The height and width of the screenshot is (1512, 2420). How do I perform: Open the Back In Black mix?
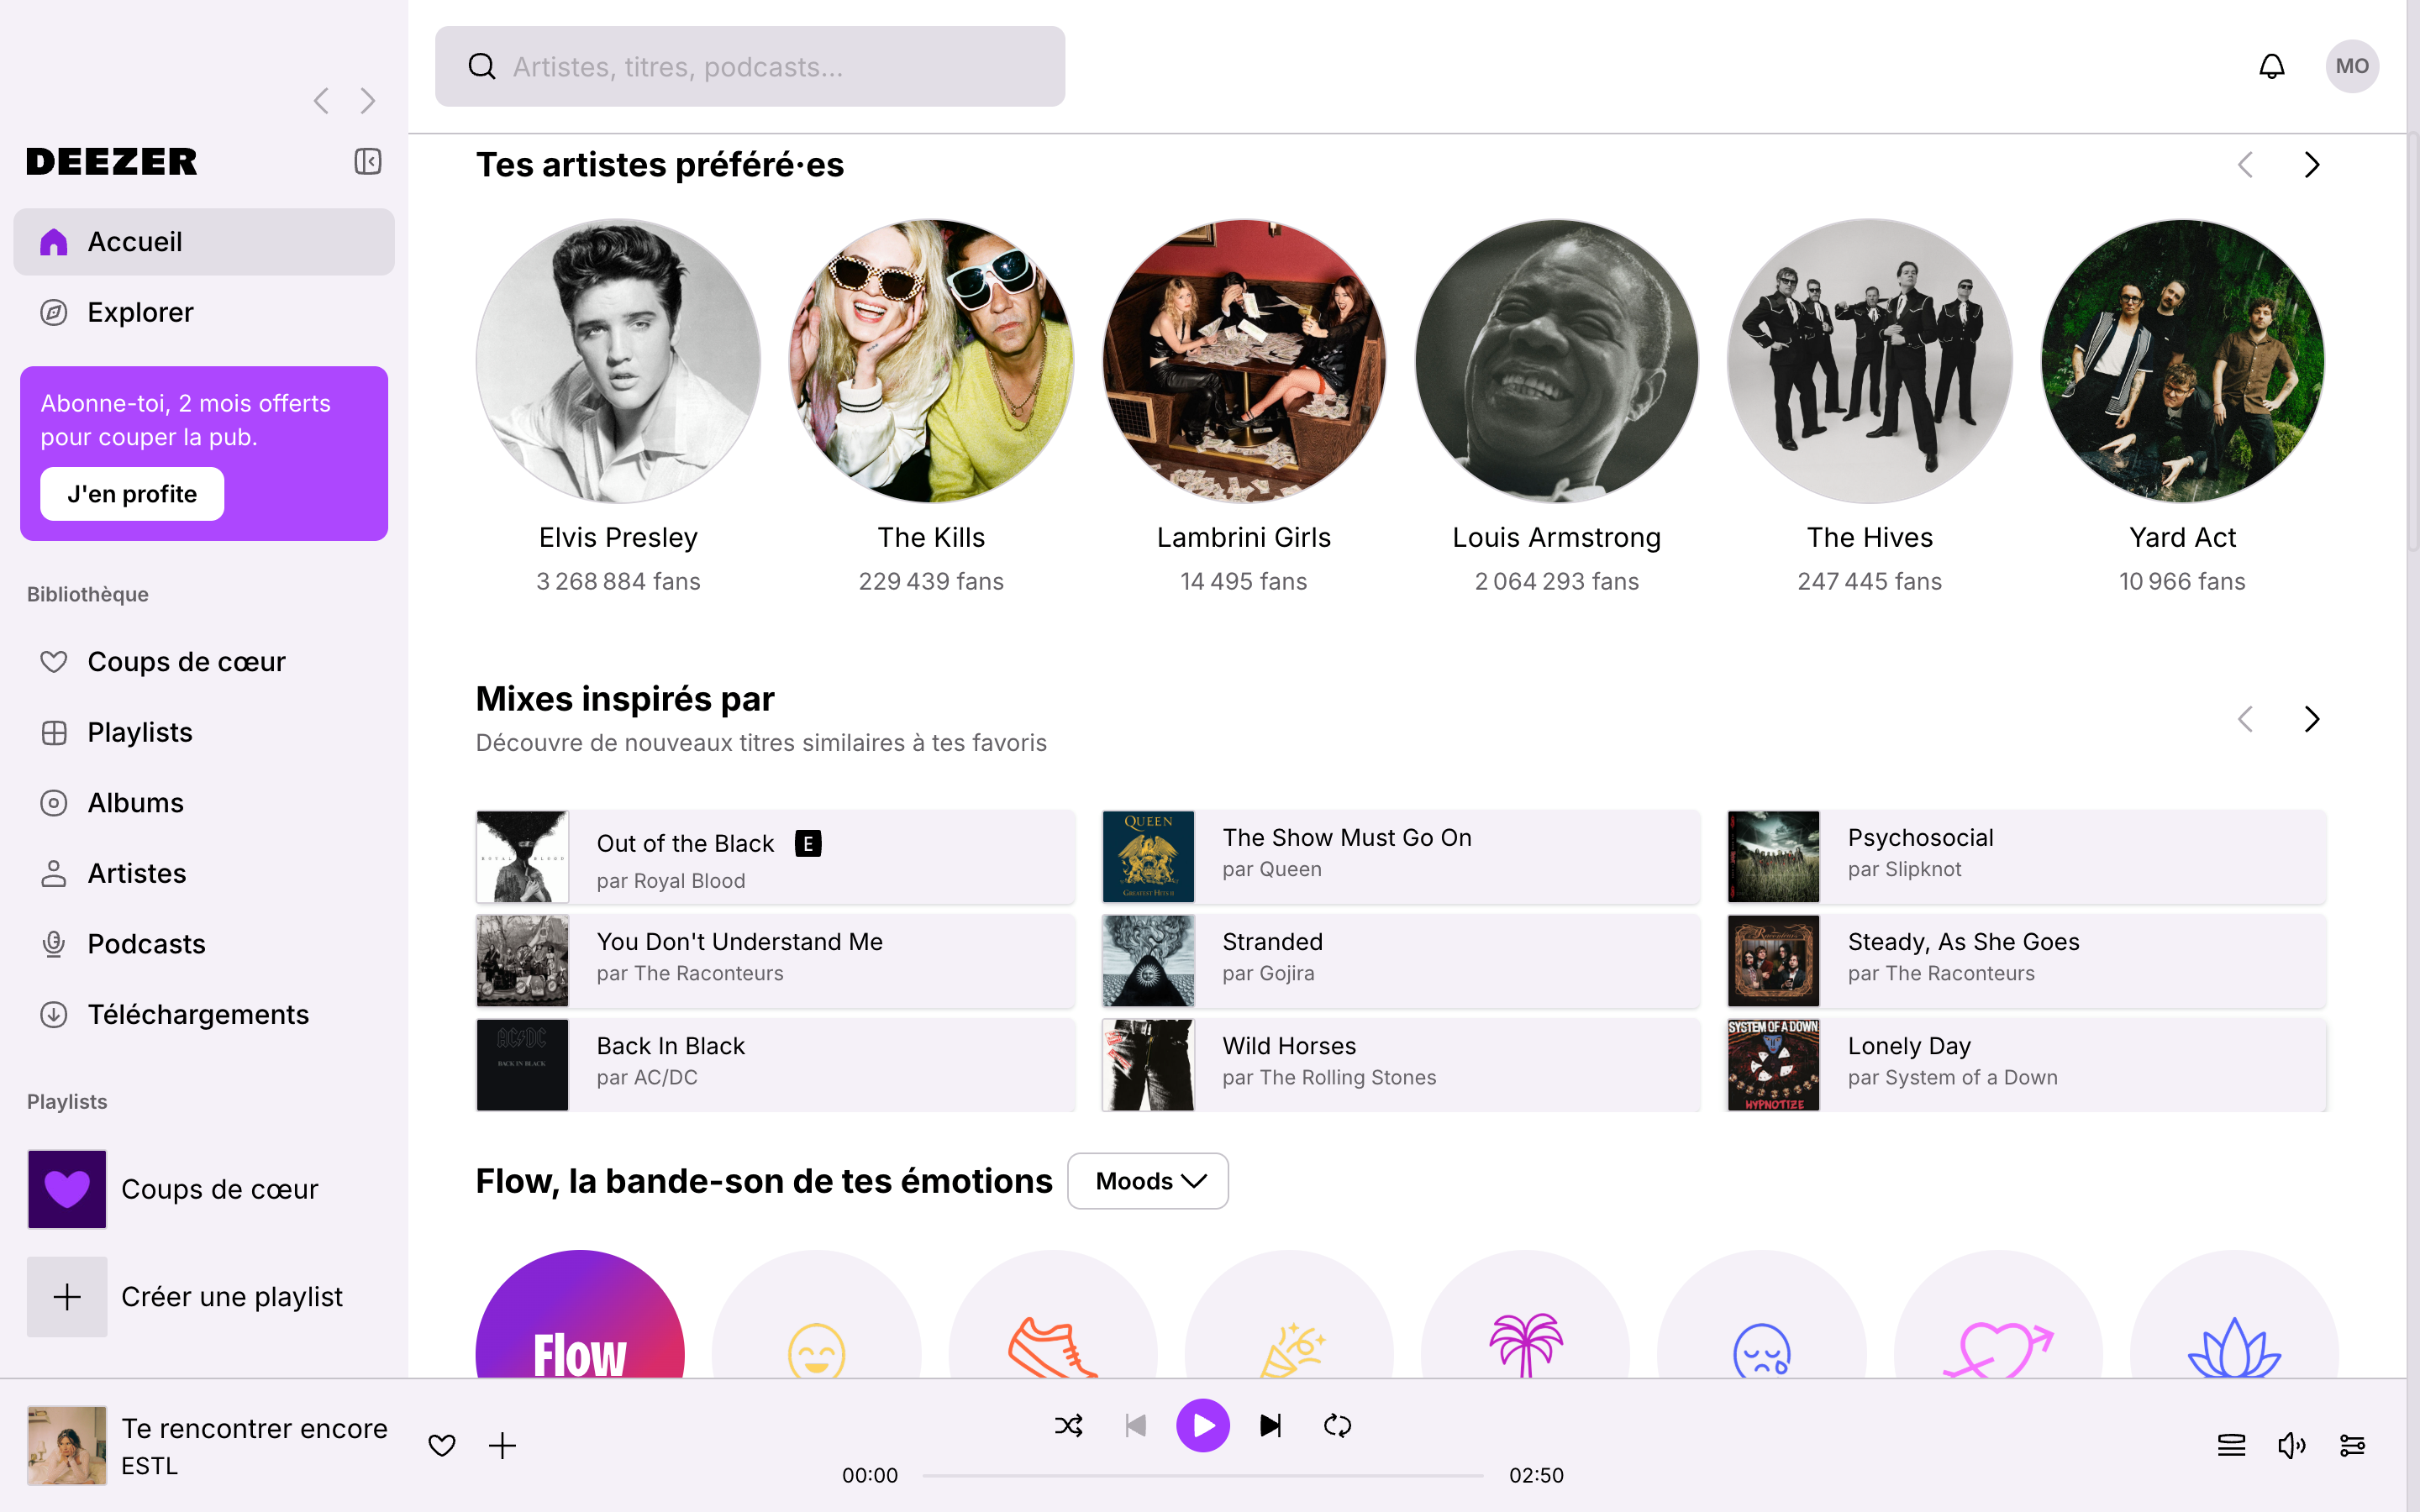click(776, 1065)
